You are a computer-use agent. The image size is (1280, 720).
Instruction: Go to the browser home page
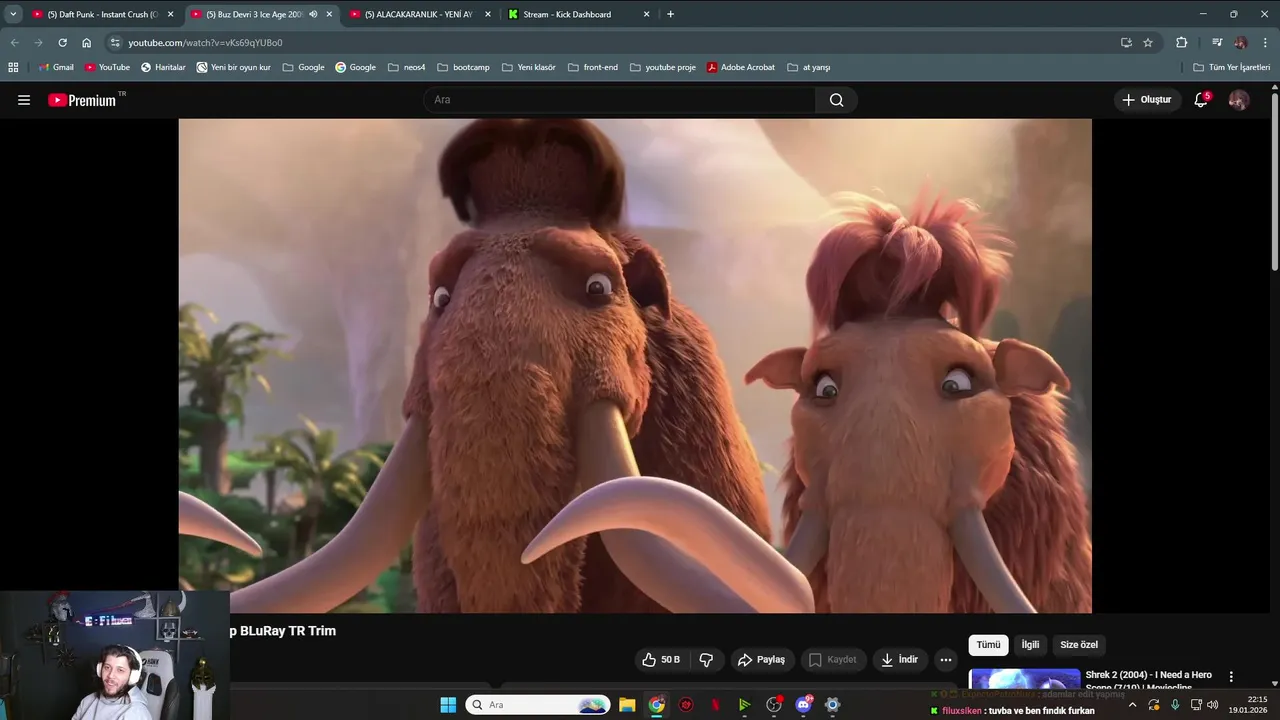87,43
